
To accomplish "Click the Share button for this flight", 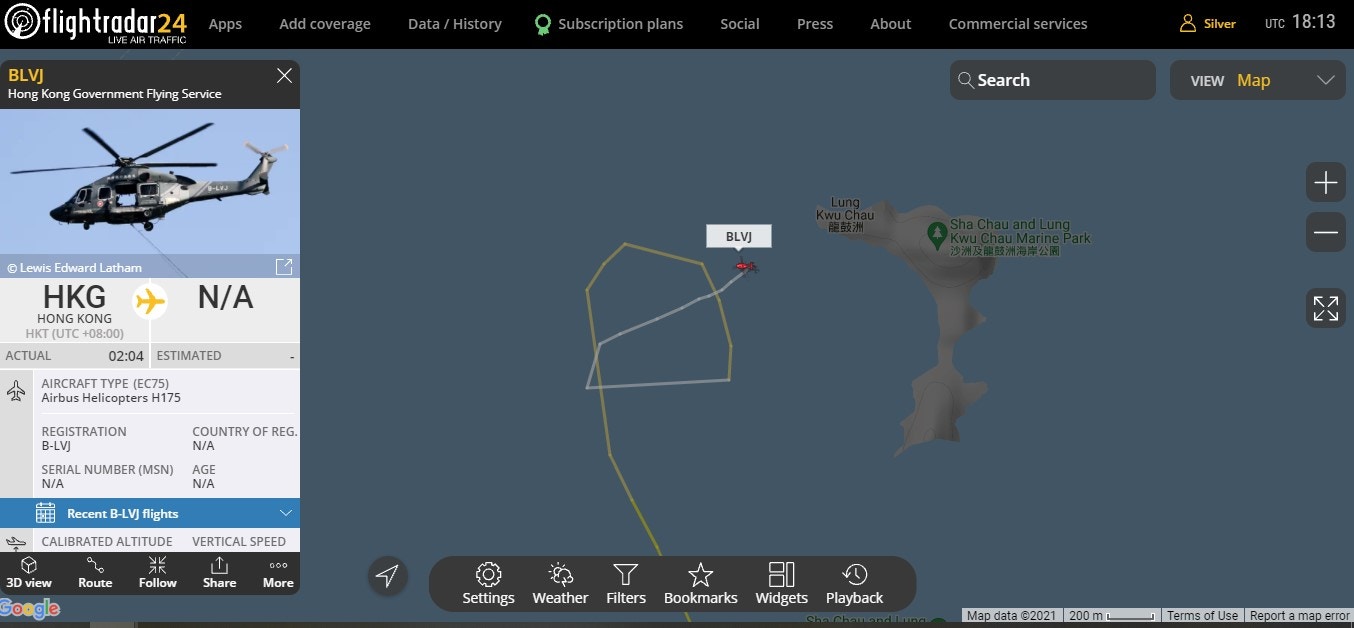I will (219, 573).
